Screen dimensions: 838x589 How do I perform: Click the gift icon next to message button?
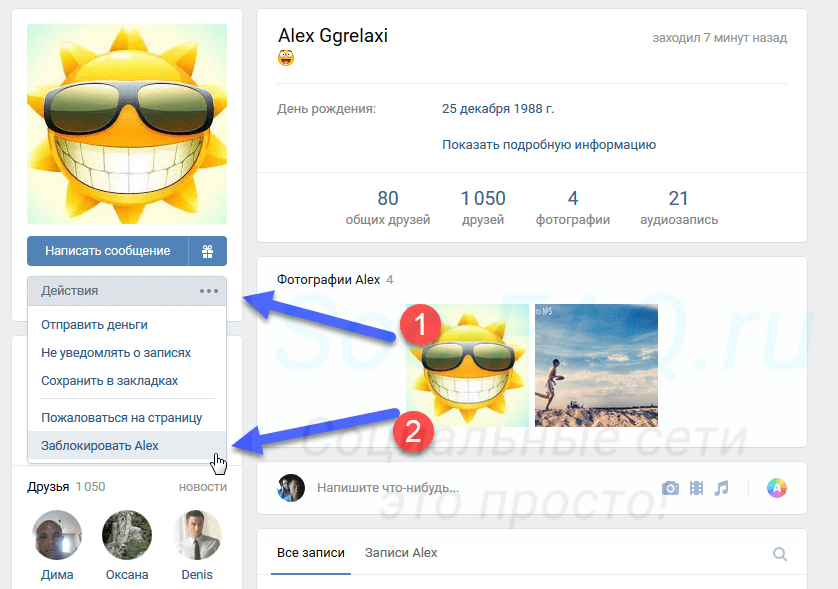(207, 251)
